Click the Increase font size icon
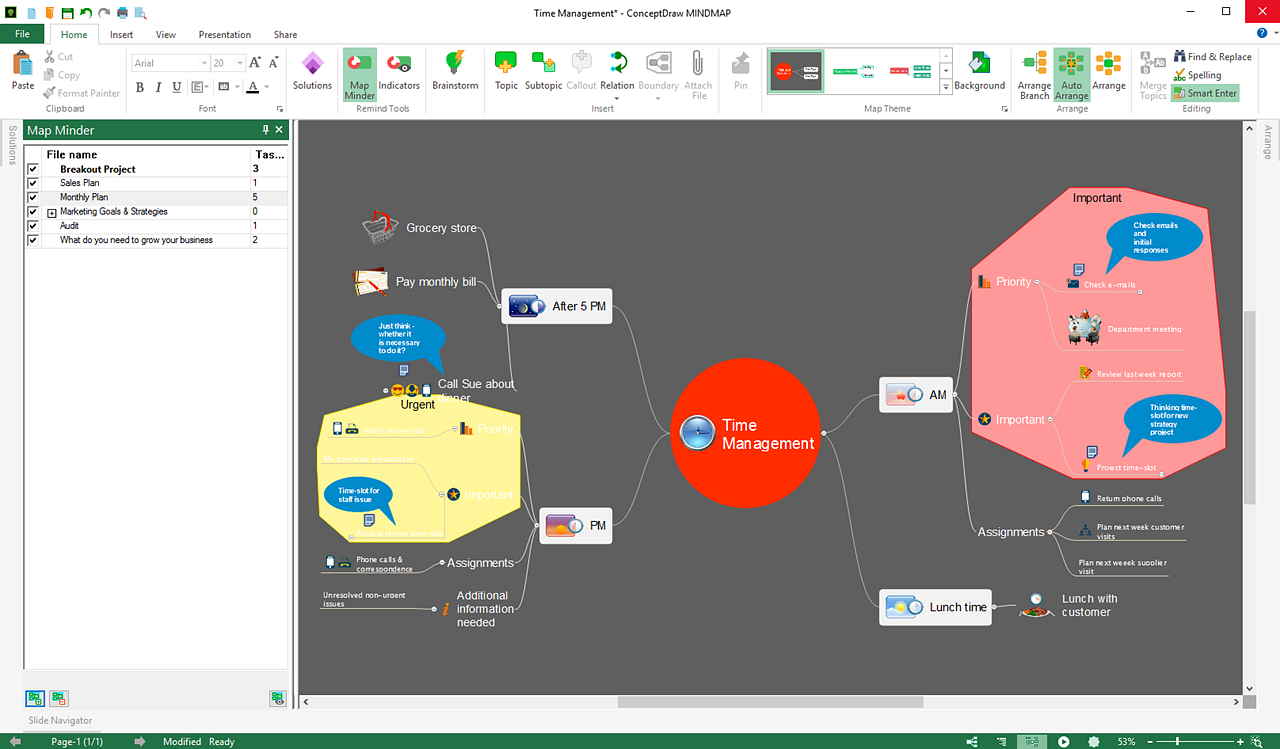Image resolution: width=1280 pixels, height=749 pixels. [x=256, y=62]
